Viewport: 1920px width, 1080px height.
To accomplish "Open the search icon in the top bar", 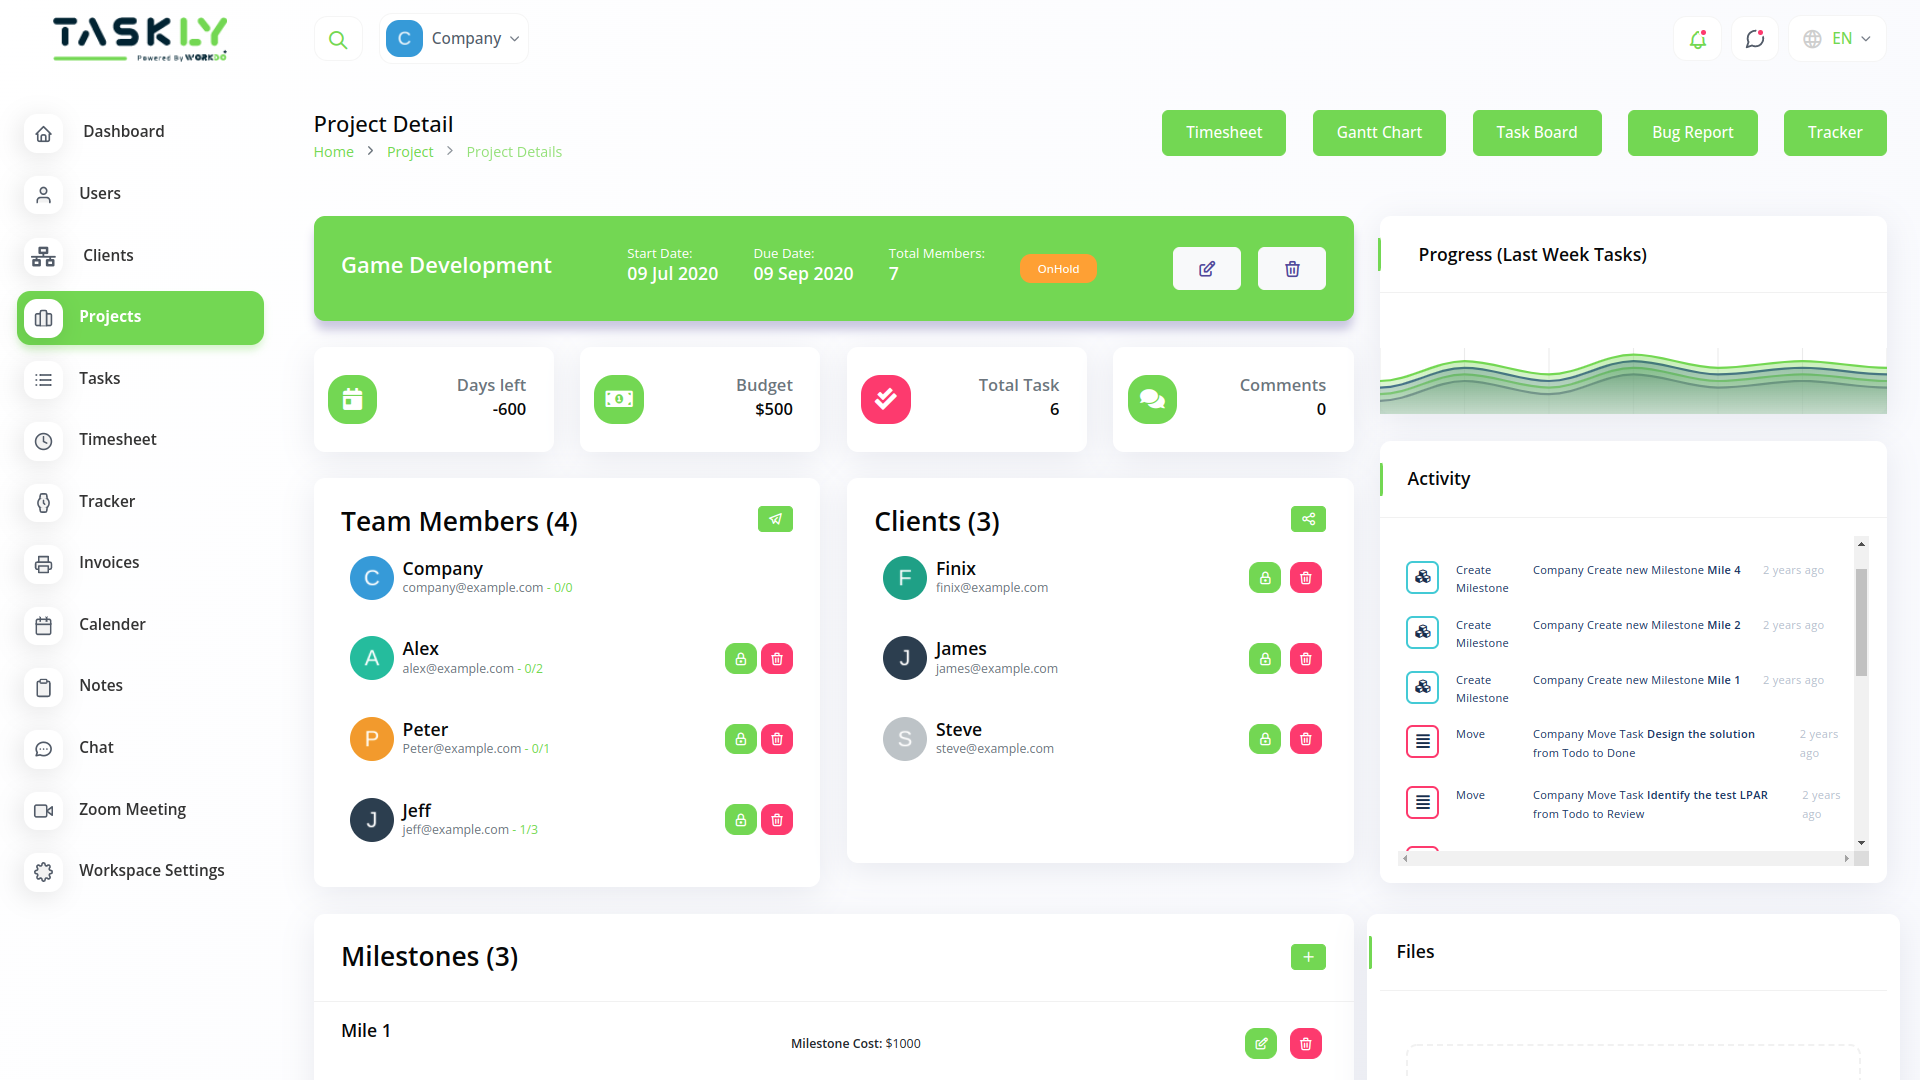I will (338, 38).
